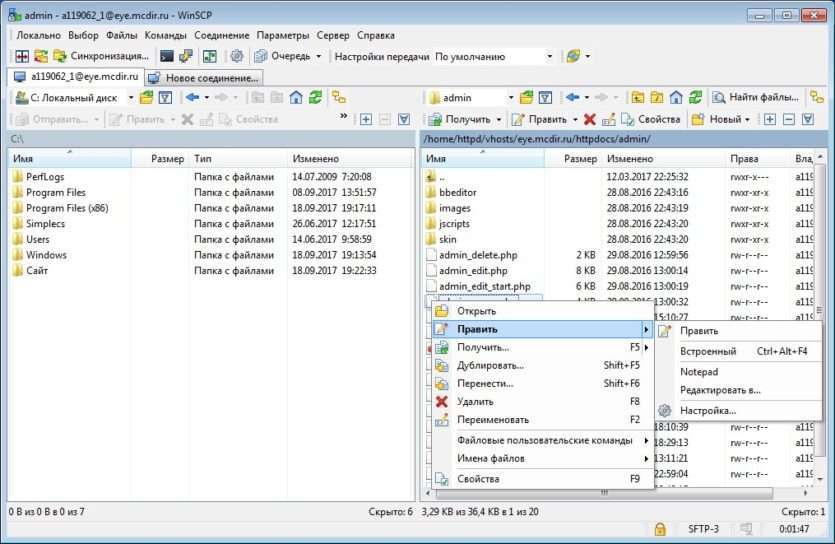Click the Получить download button
This screenshot has height=544, width=835.
(460, 119)
